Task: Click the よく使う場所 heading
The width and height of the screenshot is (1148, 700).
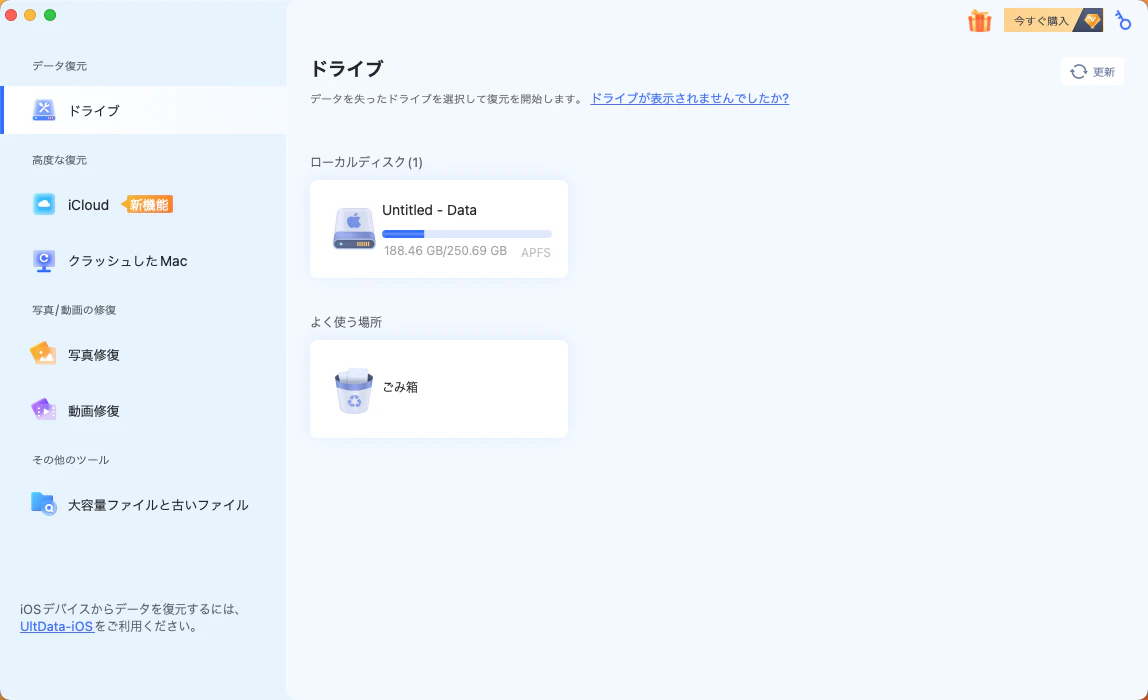Action: pyautogui.click(x=346, y=322)
